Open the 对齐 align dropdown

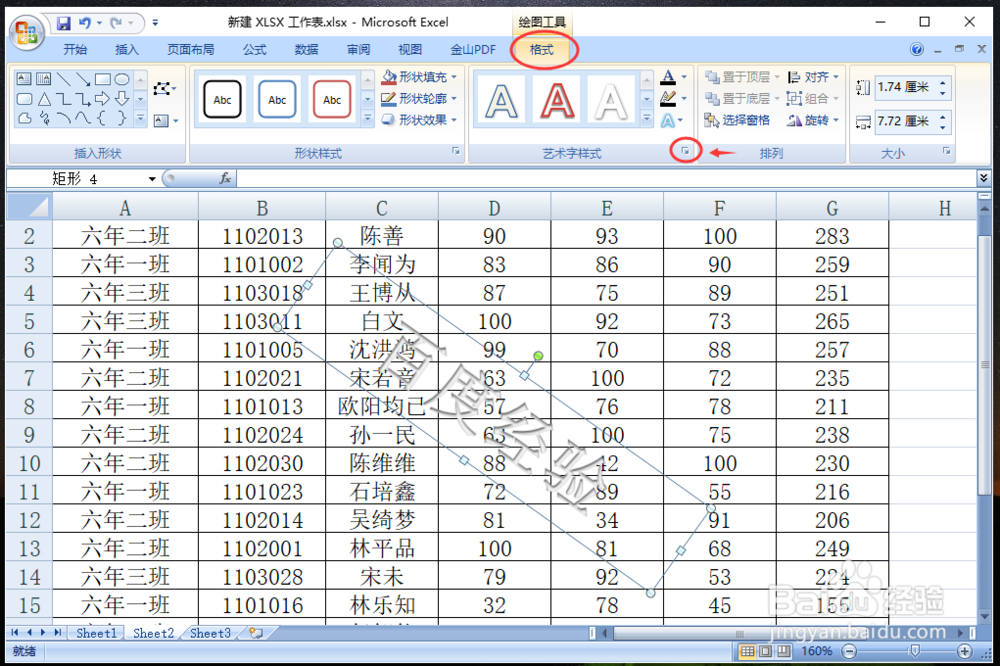812,77
